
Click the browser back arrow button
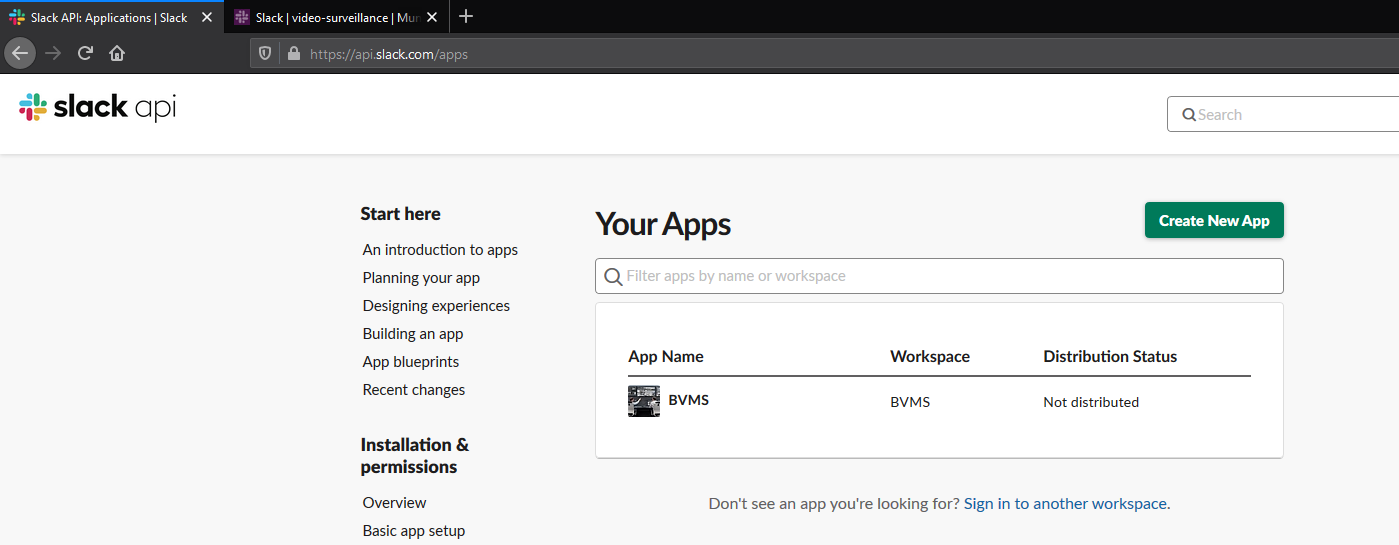click(20, 54)
